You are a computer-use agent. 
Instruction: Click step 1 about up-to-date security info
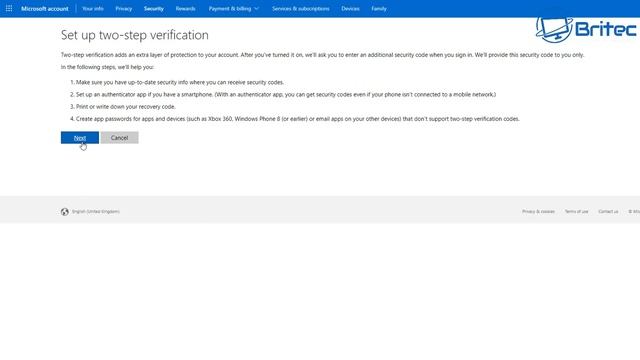coord(177,82)
